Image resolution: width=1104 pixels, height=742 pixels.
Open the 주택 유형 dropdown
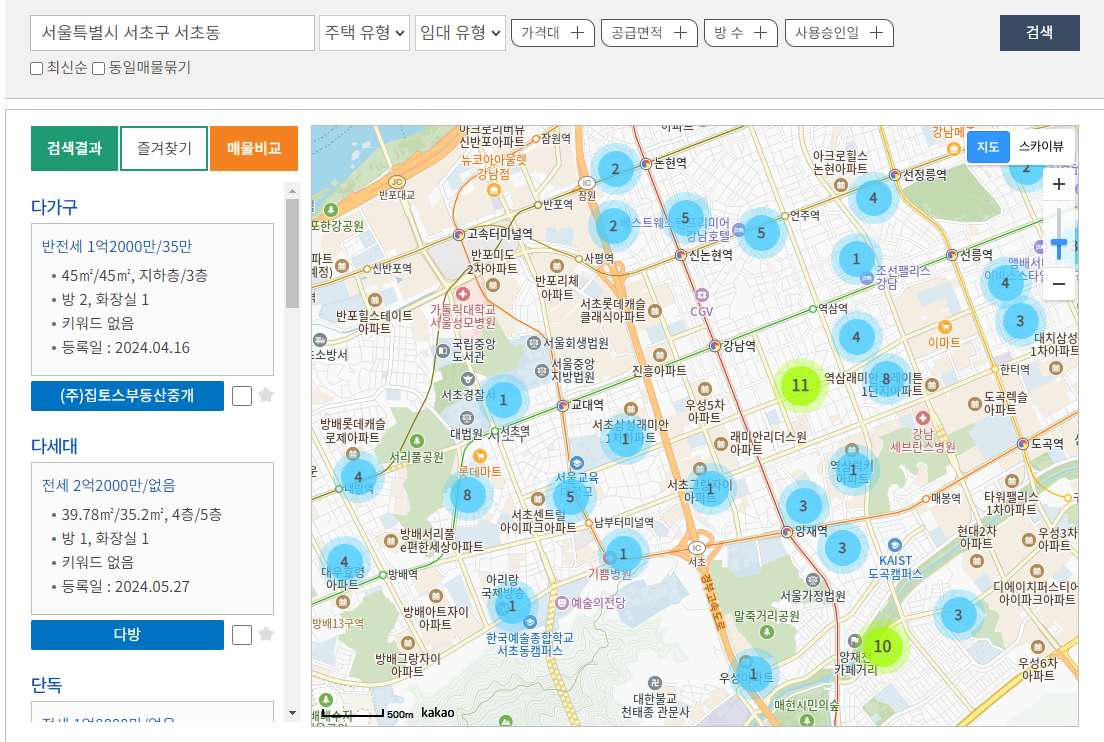tap(364, 32)
